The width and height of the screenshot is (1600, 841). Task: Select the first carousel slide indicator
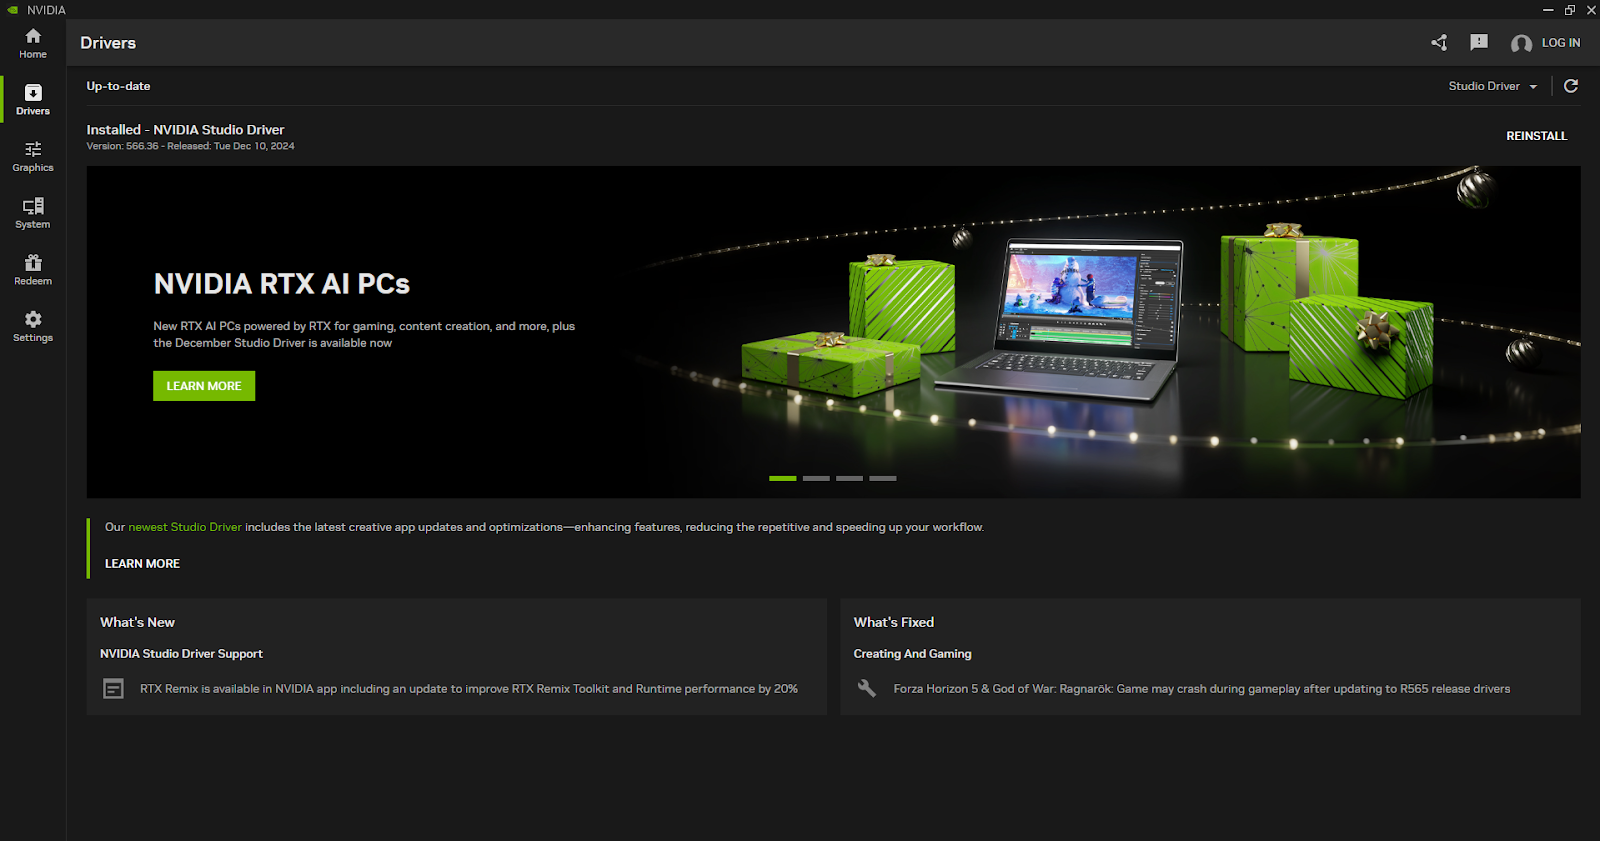pos(783,478)
